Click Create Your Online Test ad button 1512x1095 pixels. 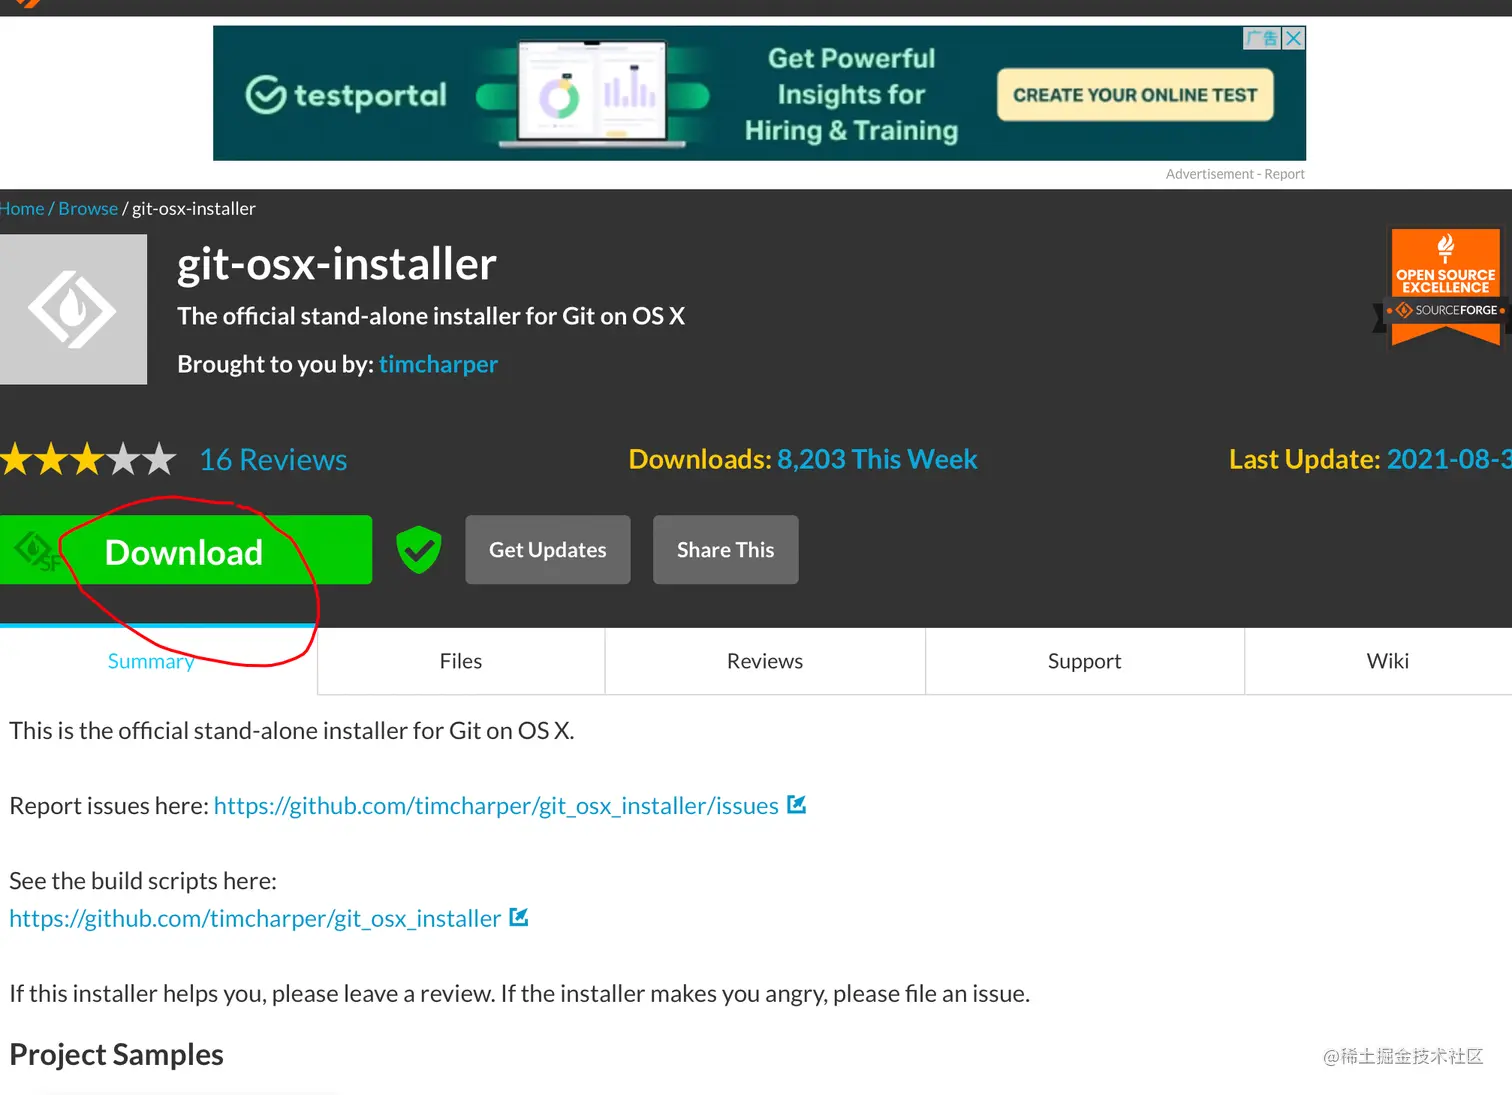[1135, 95]
